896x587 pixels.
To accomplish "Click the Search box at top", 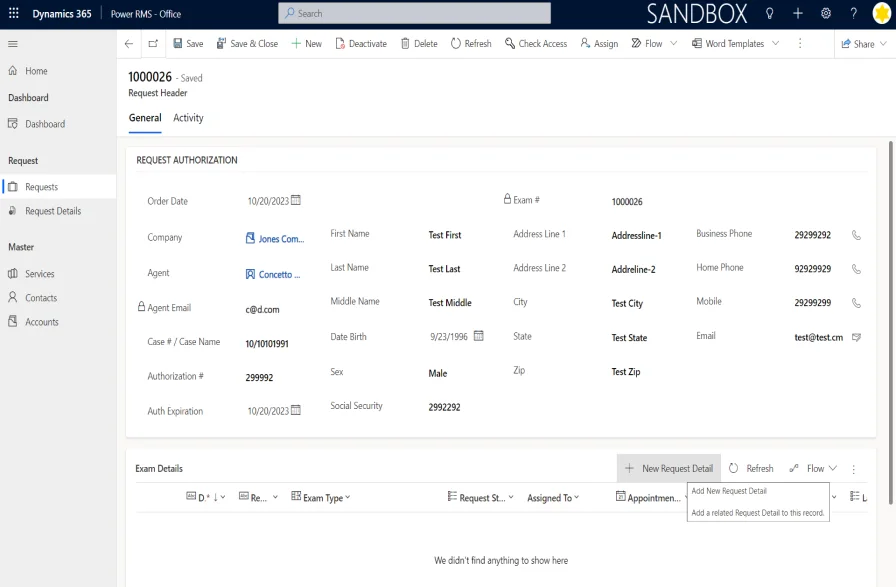I will [414, 13].
